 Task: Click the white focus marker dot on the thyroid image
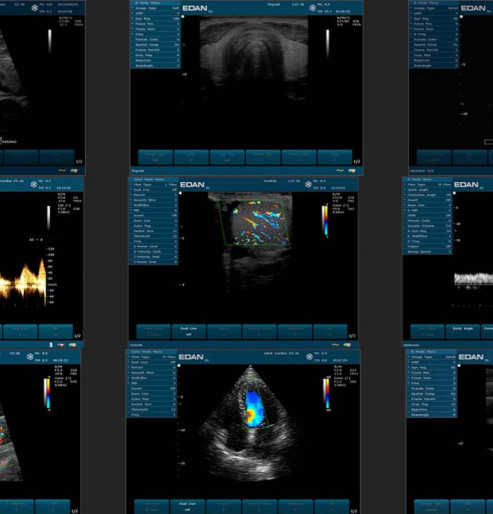click(x=183, y=17)
